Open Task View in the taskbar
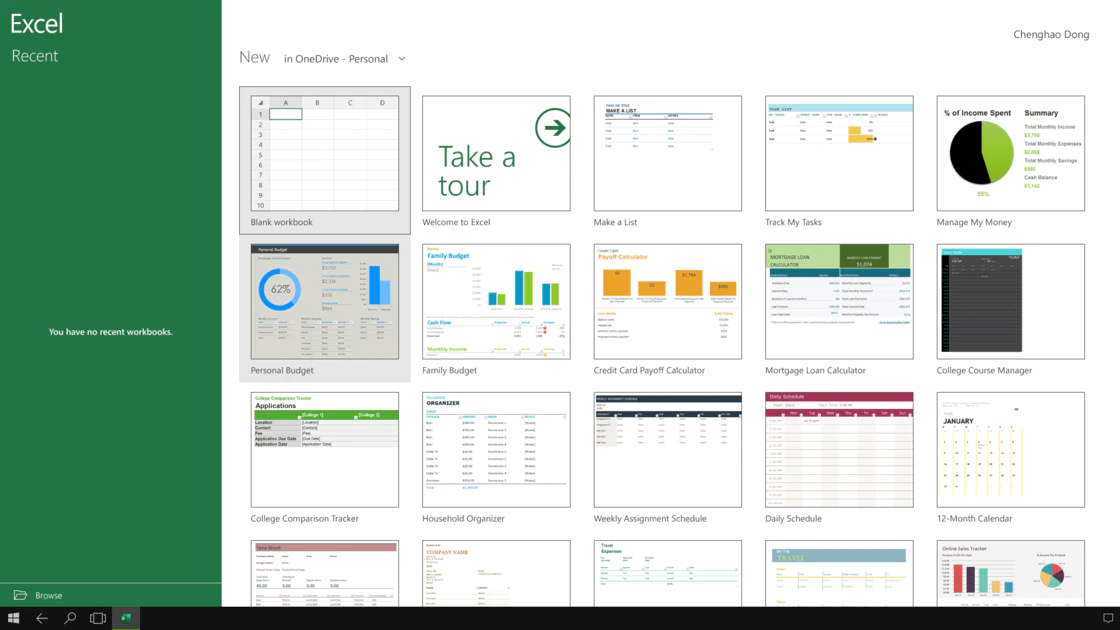This screenshot has height=630, width=1120. (98, 618)
